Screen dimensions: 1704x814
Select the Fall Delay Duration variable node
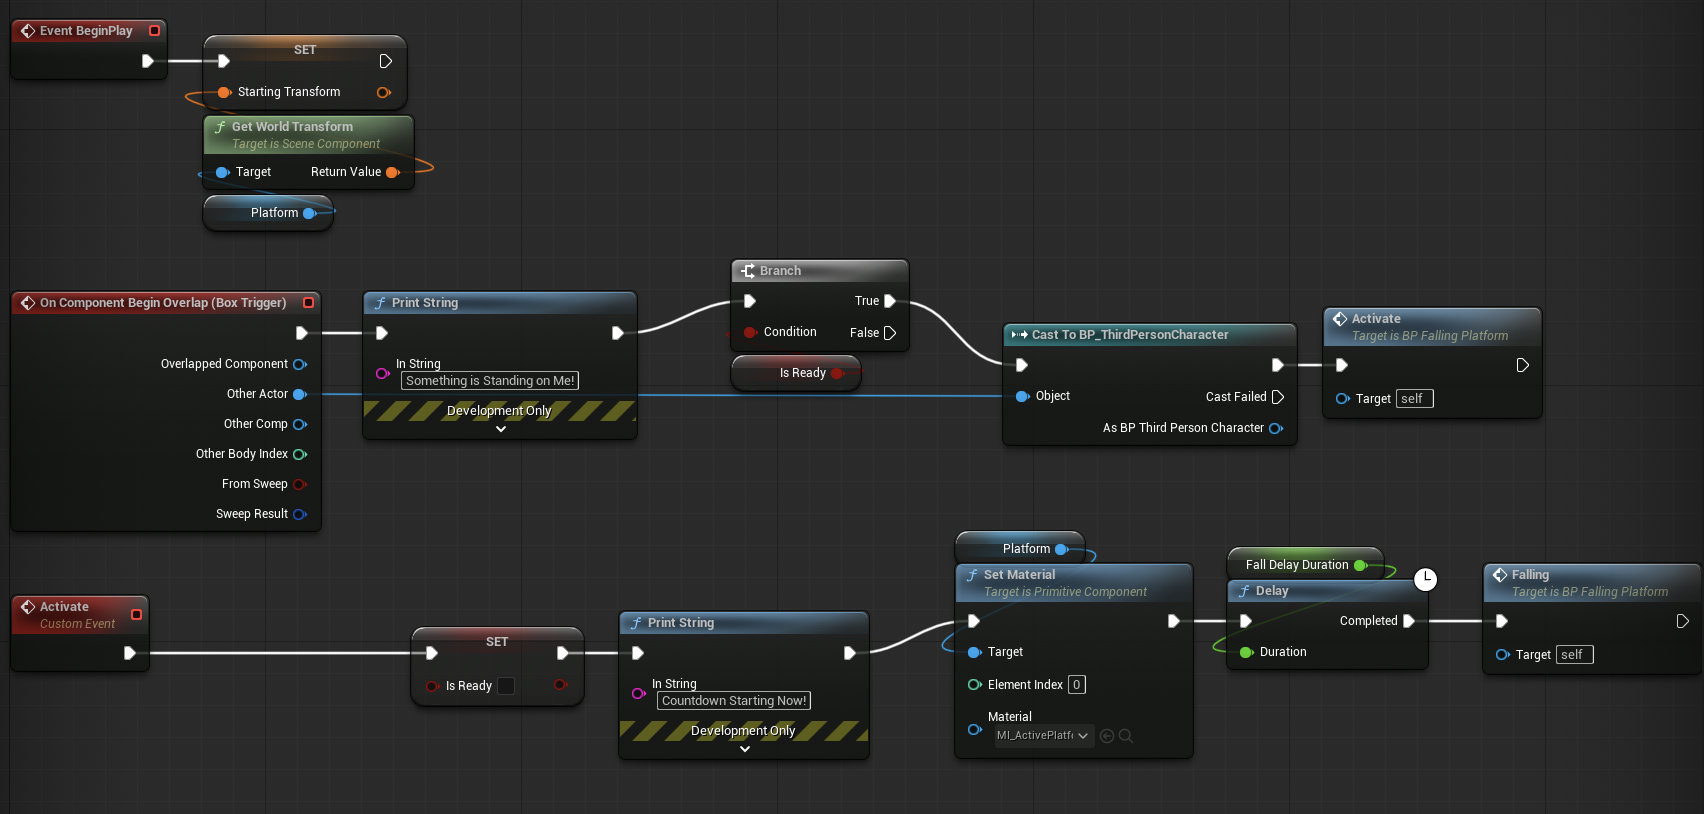(1305, 564)
